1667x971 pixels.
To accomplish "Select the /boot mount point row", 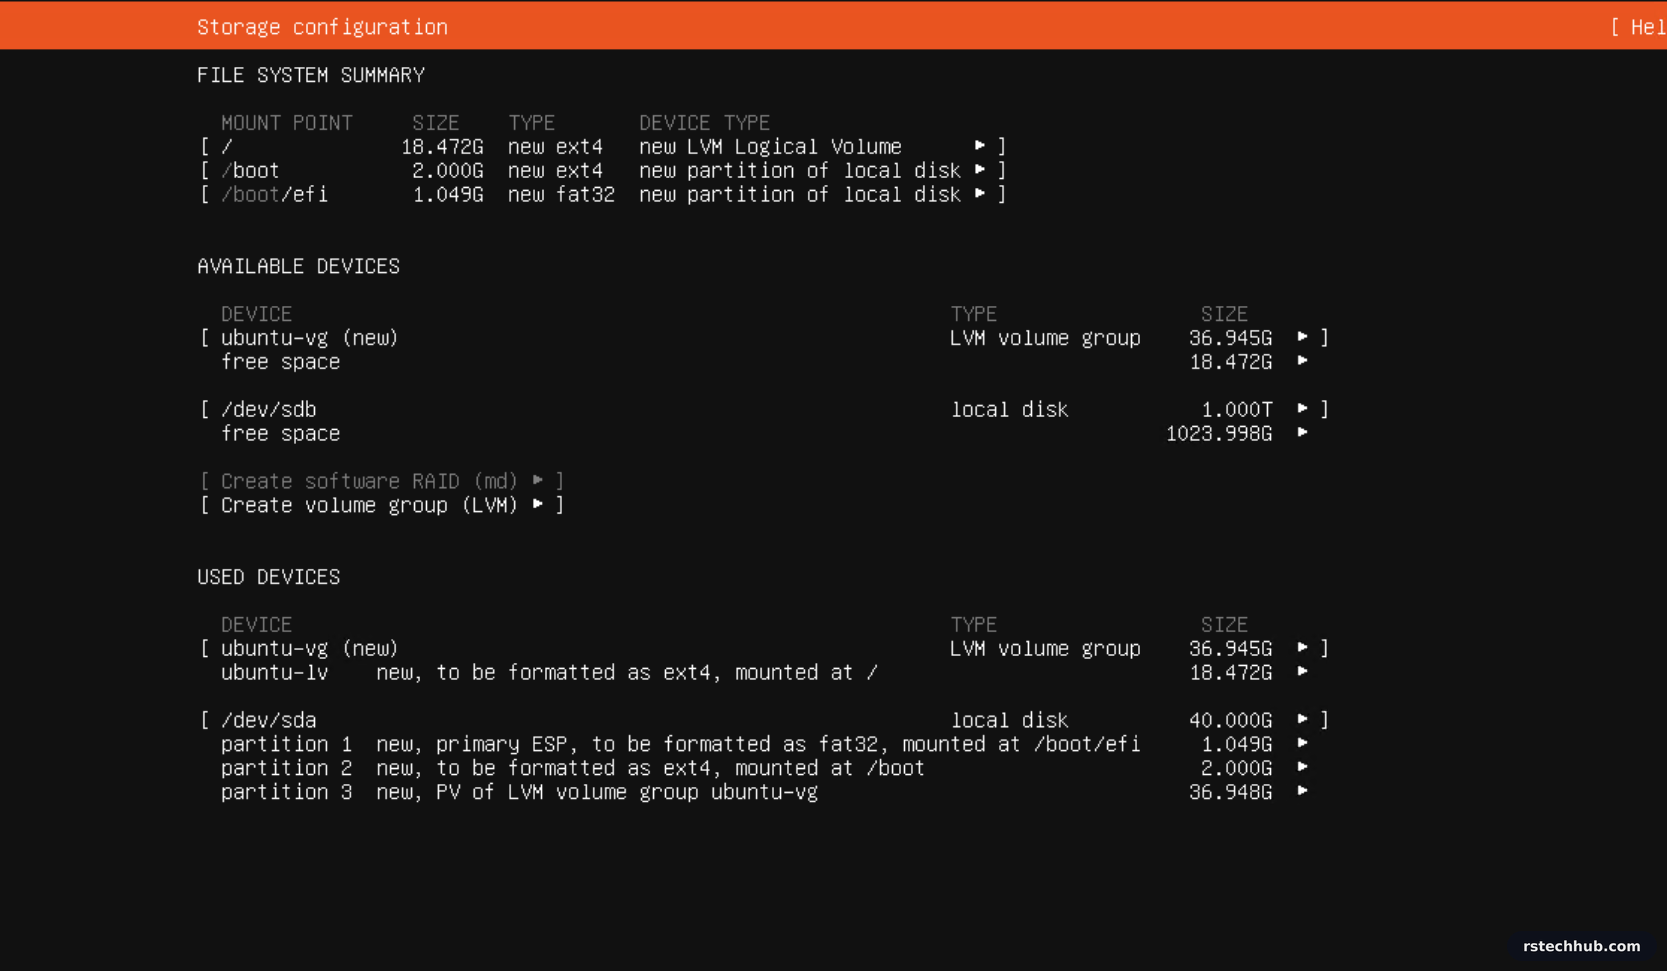I will pos(603,171).
